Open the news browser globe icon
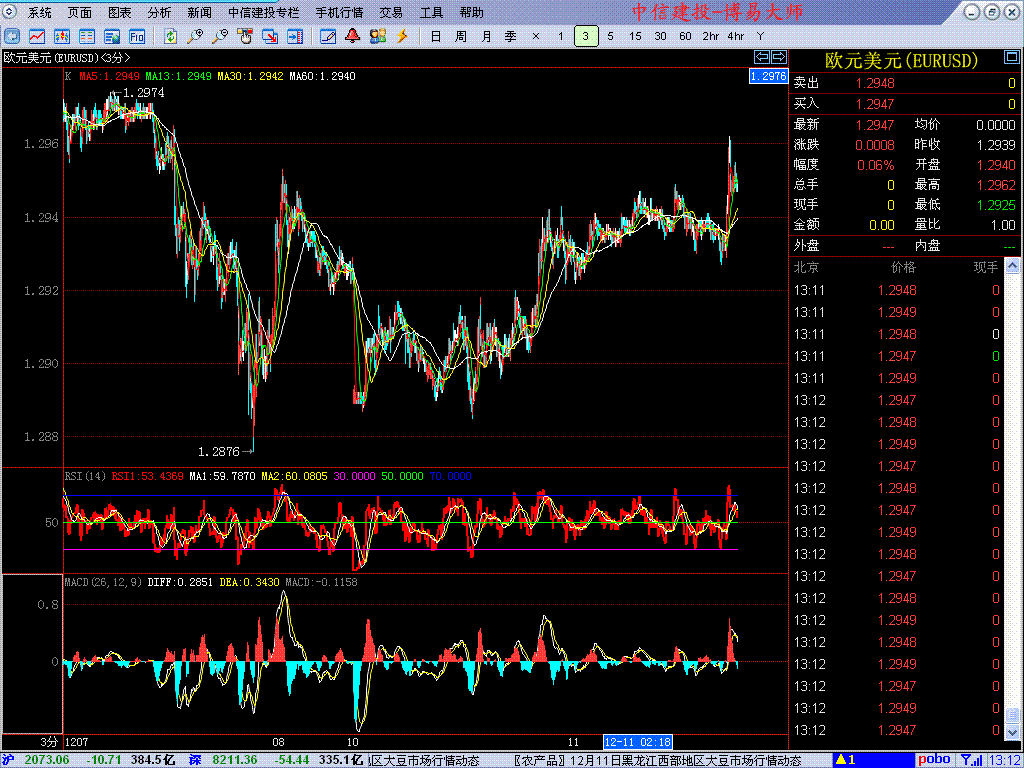1024x768 pixels. pyautogui.click(x=112, y=36)
